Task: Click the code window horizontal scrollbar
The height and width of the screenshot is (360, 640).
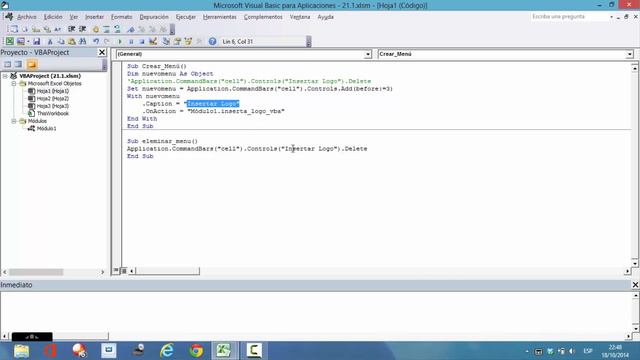Action: point(167,271)
